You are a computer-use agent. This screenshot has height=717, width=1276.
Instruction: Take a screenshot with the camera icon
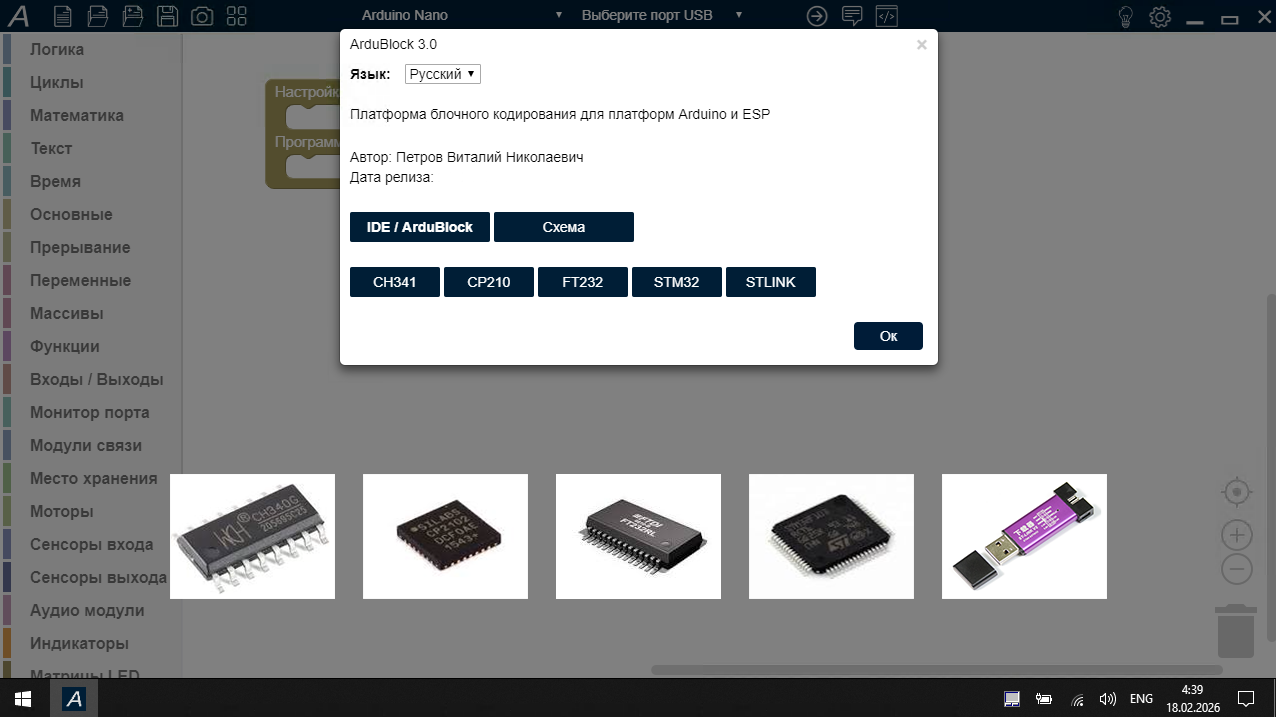pos(202,16)
